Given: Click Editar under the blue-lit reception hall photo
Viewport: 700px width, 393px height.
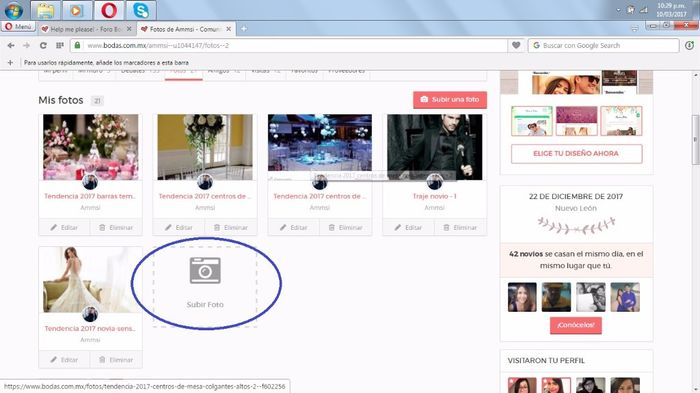Looking at the screenshot, I should [x=294, y=227].
